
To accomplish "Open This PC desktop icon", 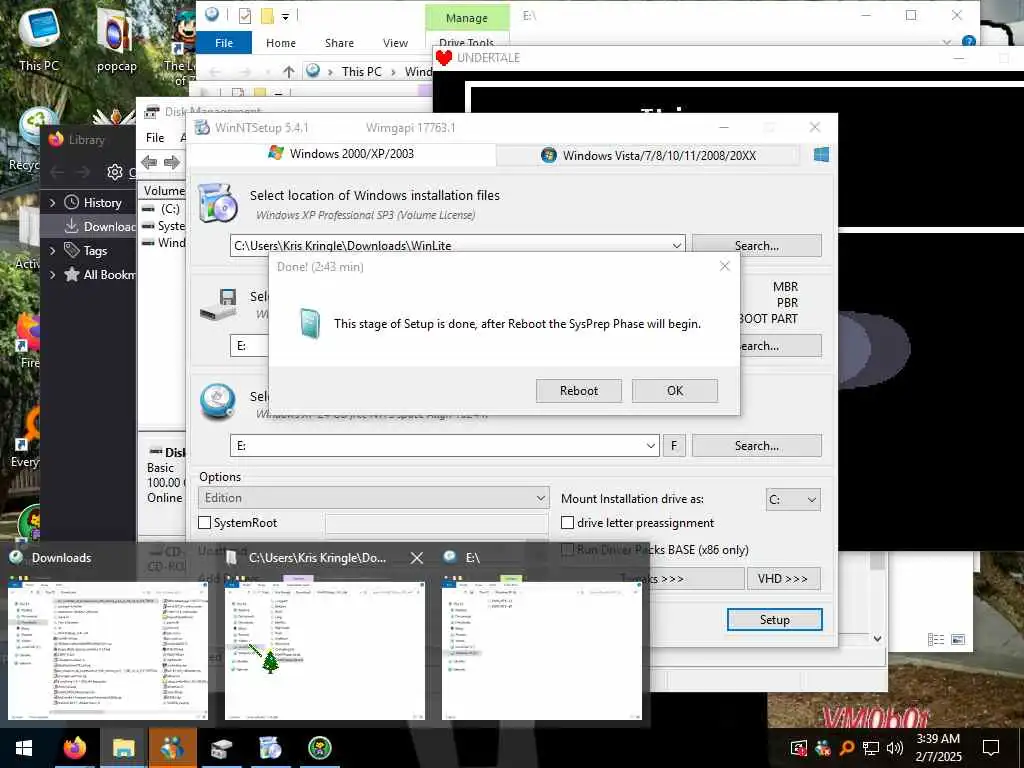I will coord(39,39).
